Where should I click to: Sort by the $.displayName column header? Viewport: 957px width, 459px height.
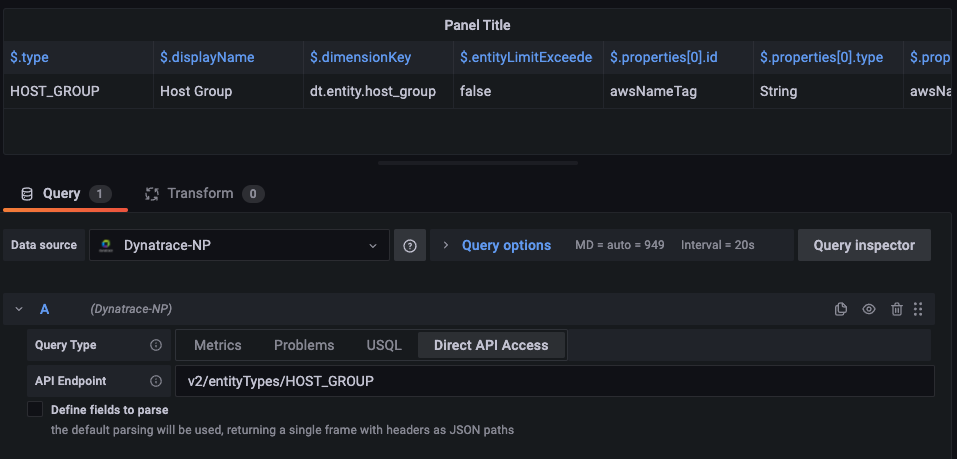228,57
